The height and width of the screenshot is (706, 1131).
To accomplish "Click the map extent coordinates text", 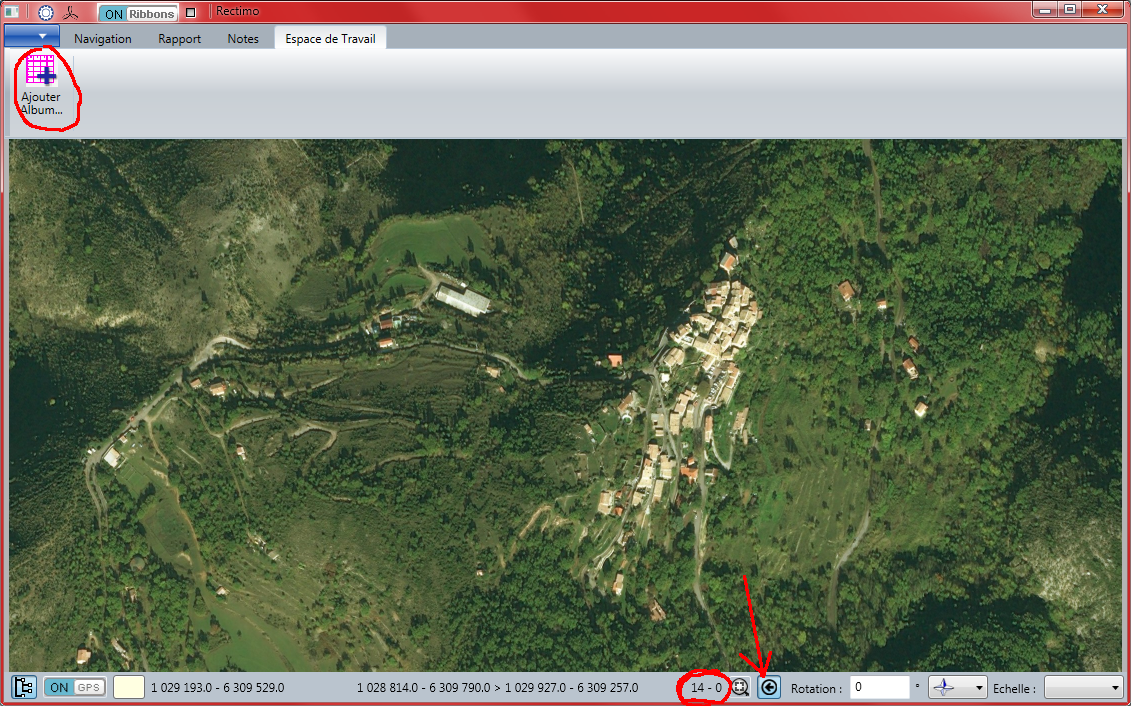I will [498, 688].
